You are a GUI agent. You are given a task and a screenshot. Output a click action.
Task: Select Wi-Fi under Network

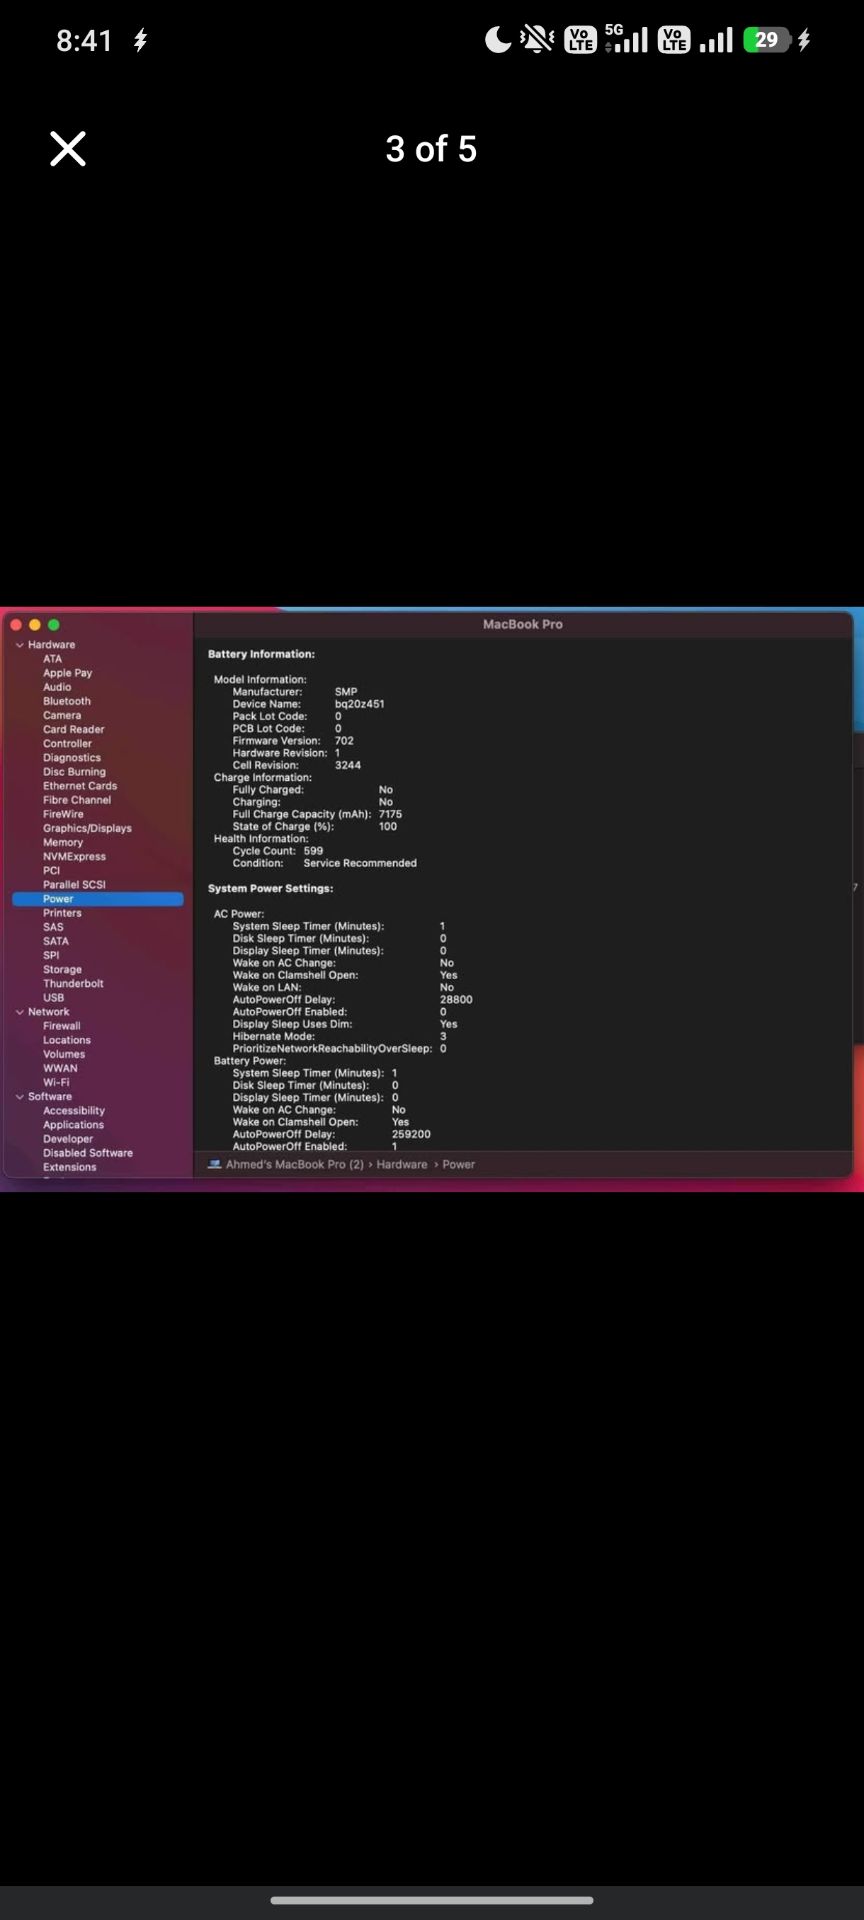coord(56,1082)
